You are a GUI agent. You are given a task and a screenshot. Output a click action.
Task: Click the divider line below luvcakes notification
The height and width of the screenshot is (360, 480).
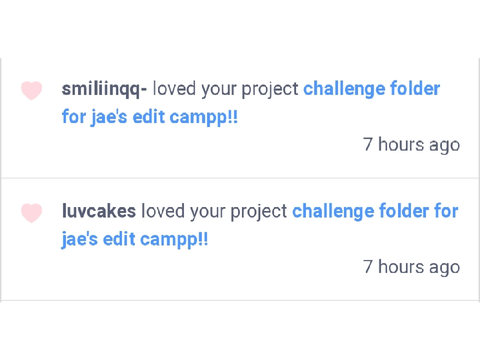pos(240,301)
